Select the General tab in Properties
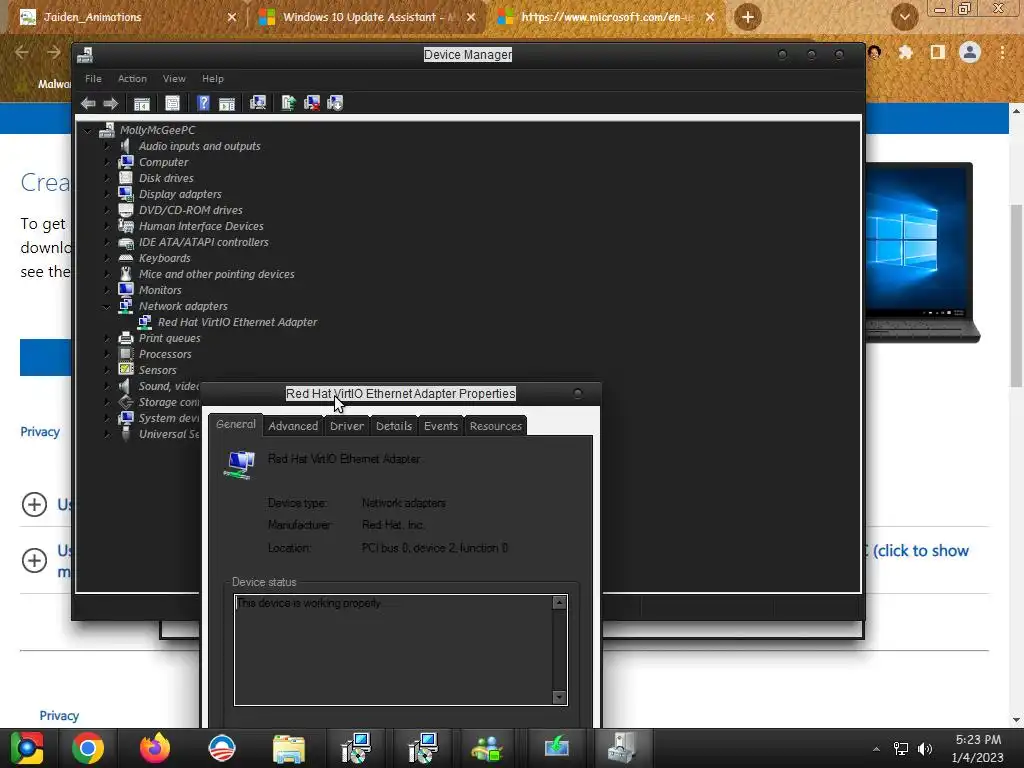 (236, 424)
